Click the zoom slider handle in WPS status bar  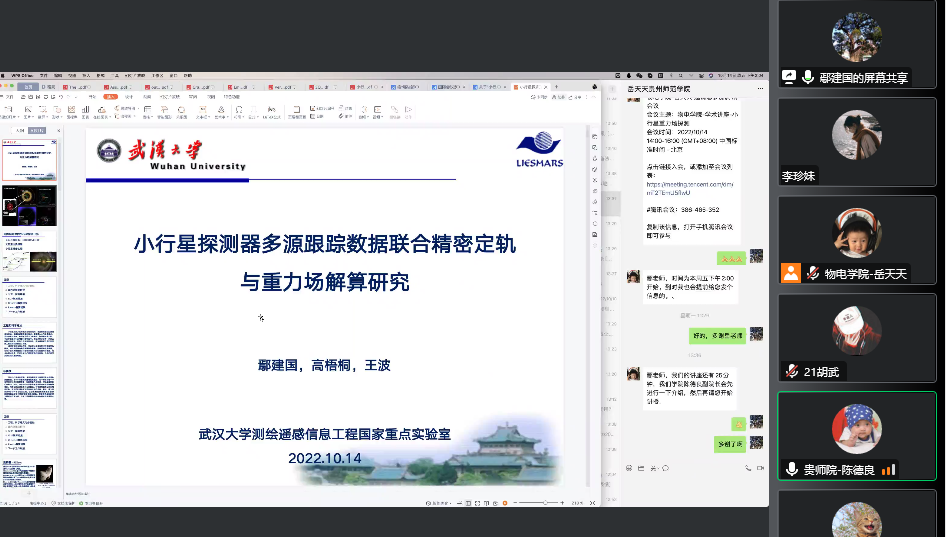(545, 503)
